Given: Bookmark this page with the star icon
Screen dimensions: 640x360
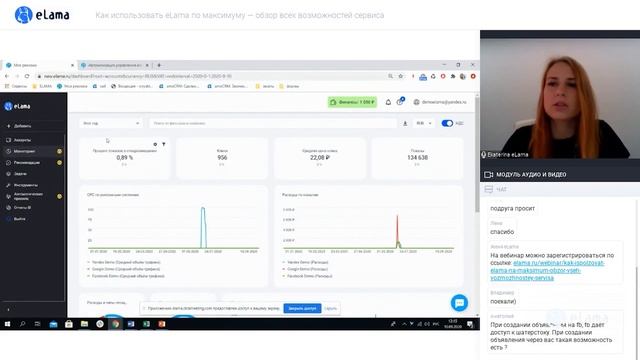Looking at the screenshot, I should (x=401, y=76).
